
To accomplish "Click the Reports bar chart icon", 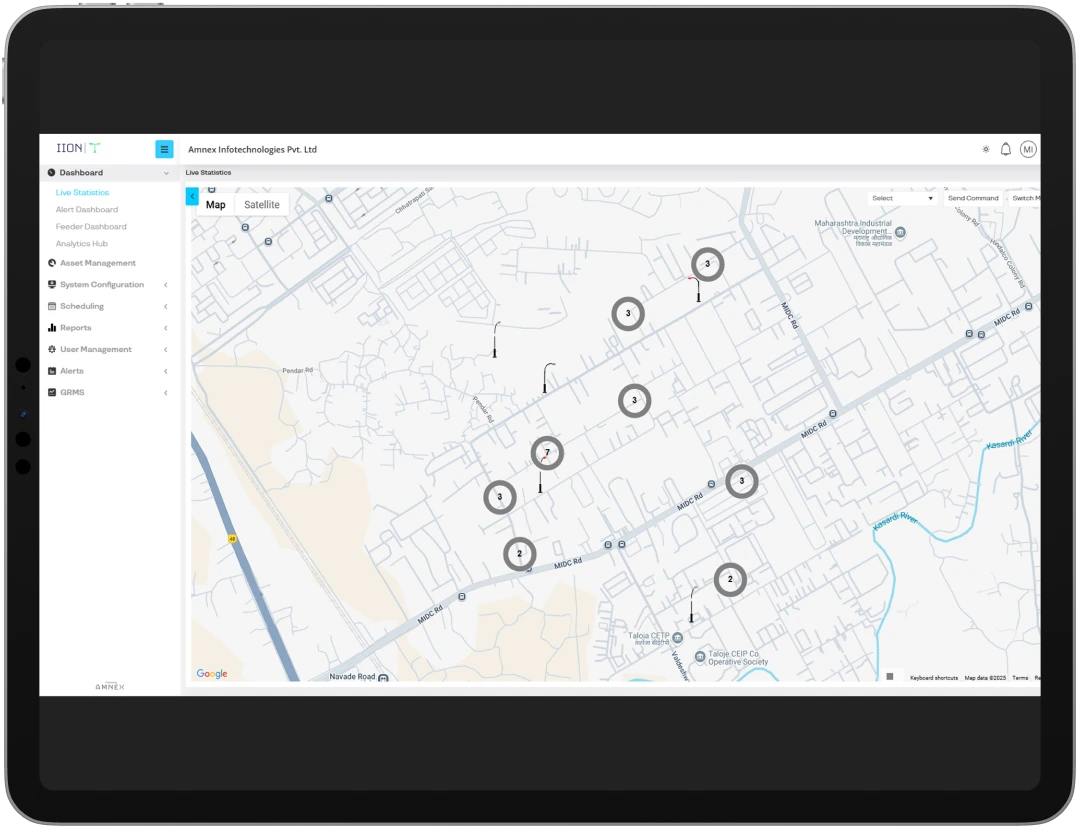I will 52,328.
